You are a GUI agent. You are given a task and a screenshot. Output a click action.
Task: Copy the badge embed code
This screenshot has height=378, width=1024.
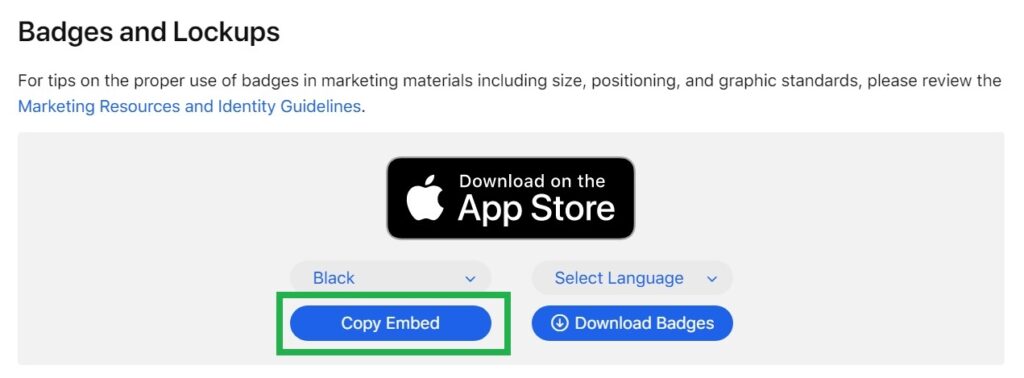tap(391, 323)
